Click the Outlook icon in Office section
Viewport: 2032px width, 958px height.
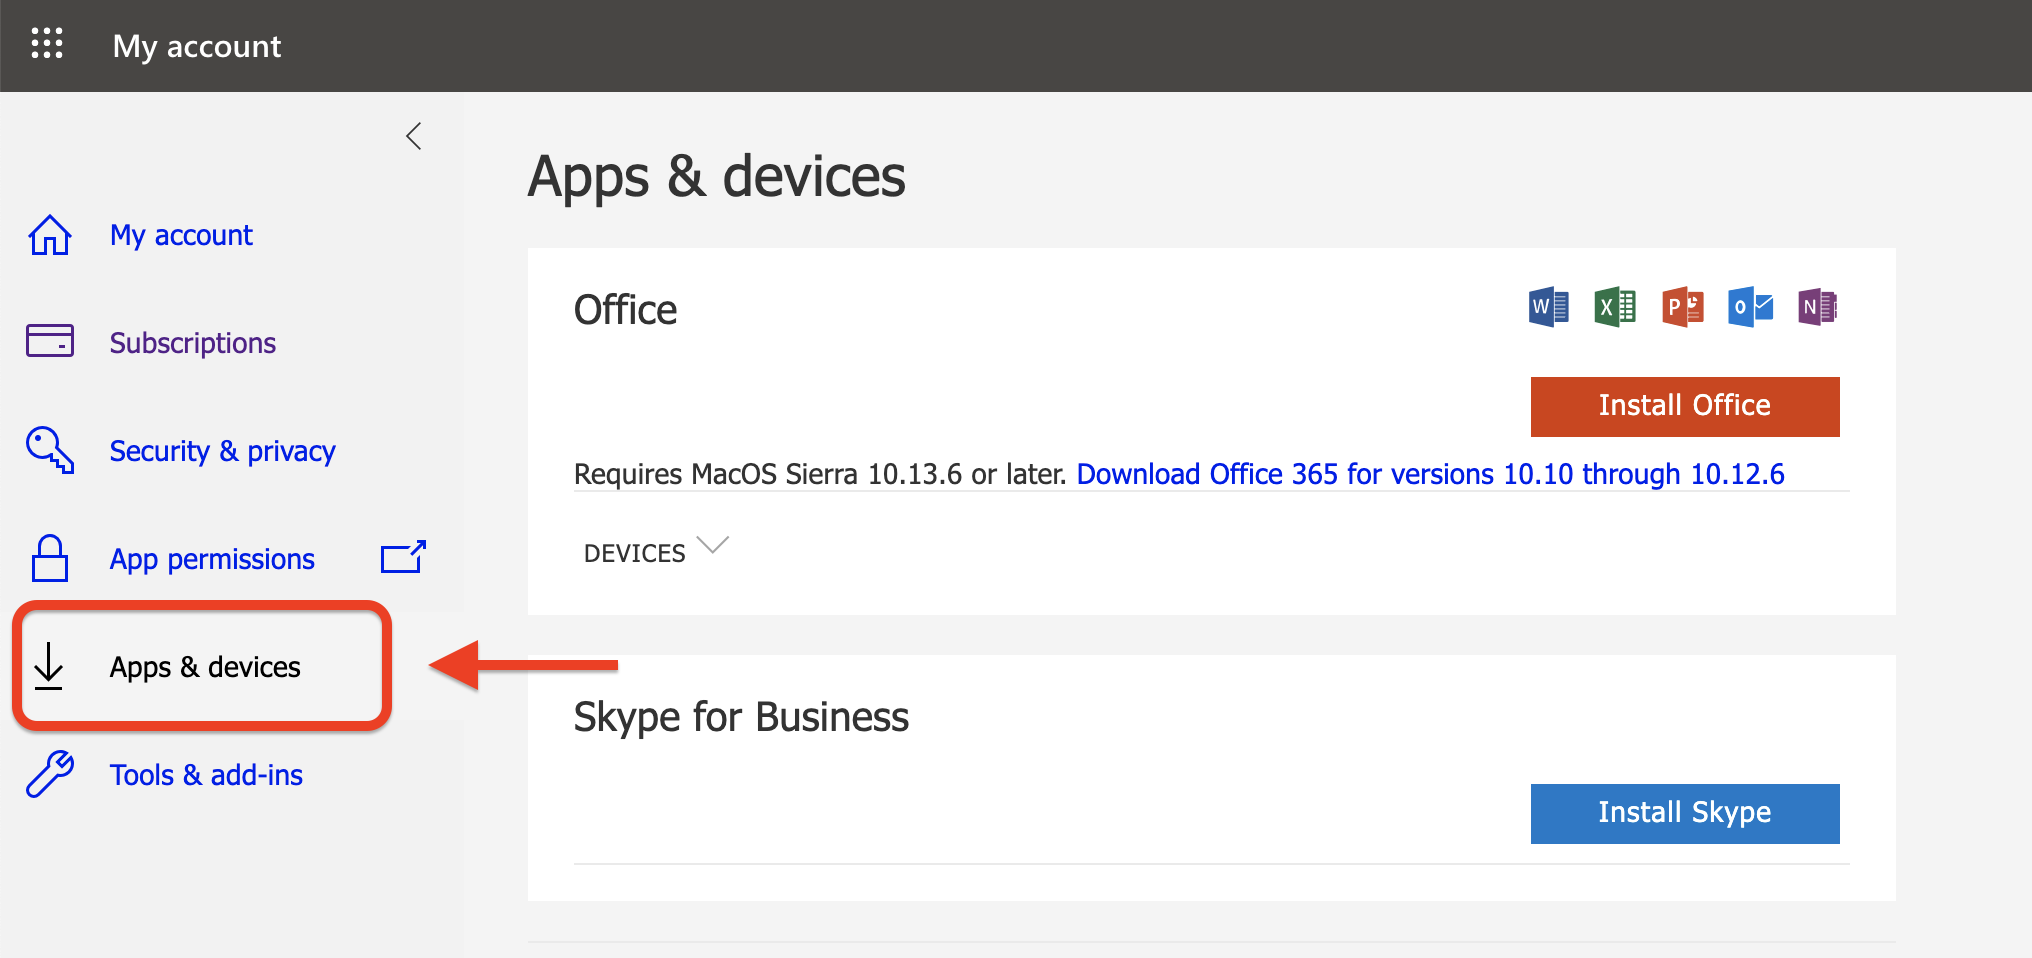point(1750,307)
